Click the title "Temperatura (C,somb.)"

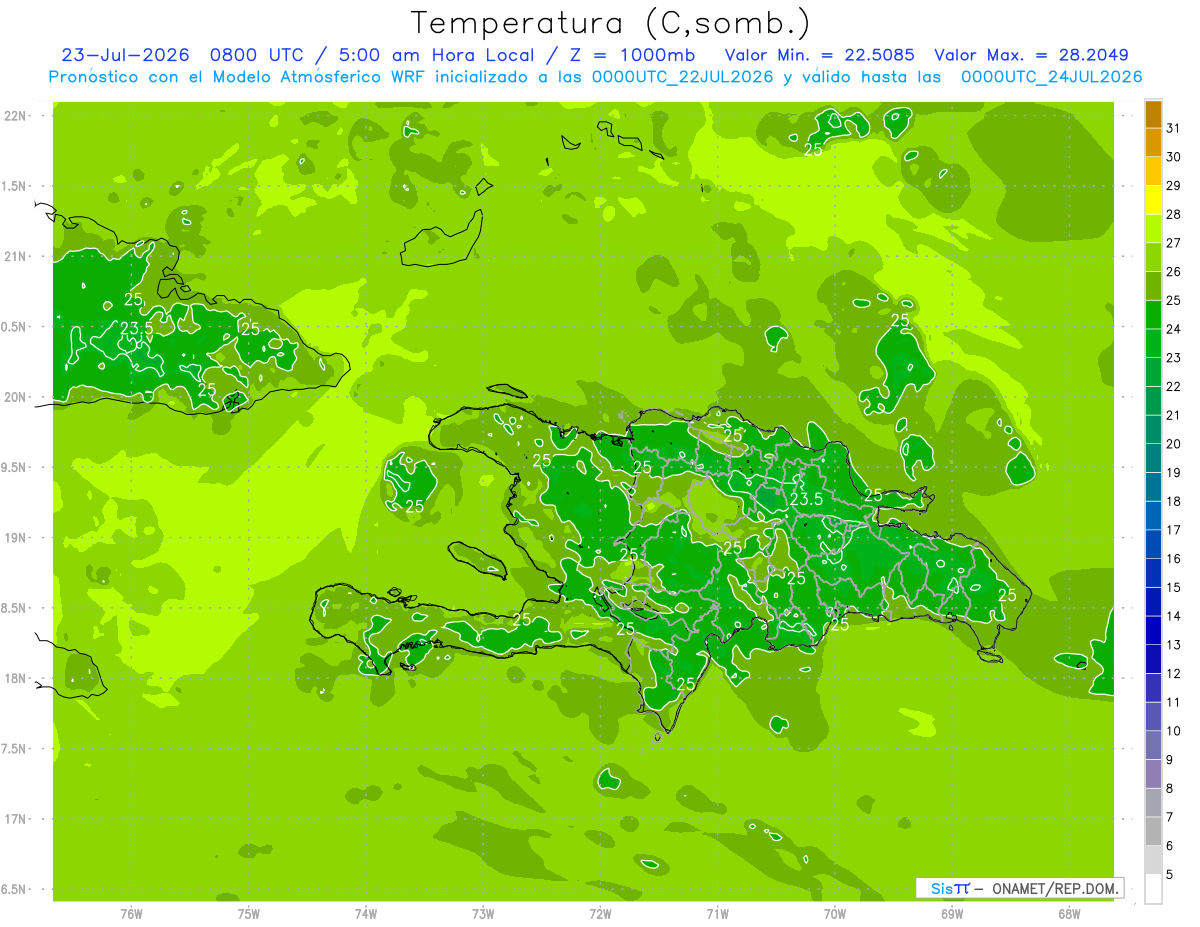pyautogui.click(x=610, y=23)
